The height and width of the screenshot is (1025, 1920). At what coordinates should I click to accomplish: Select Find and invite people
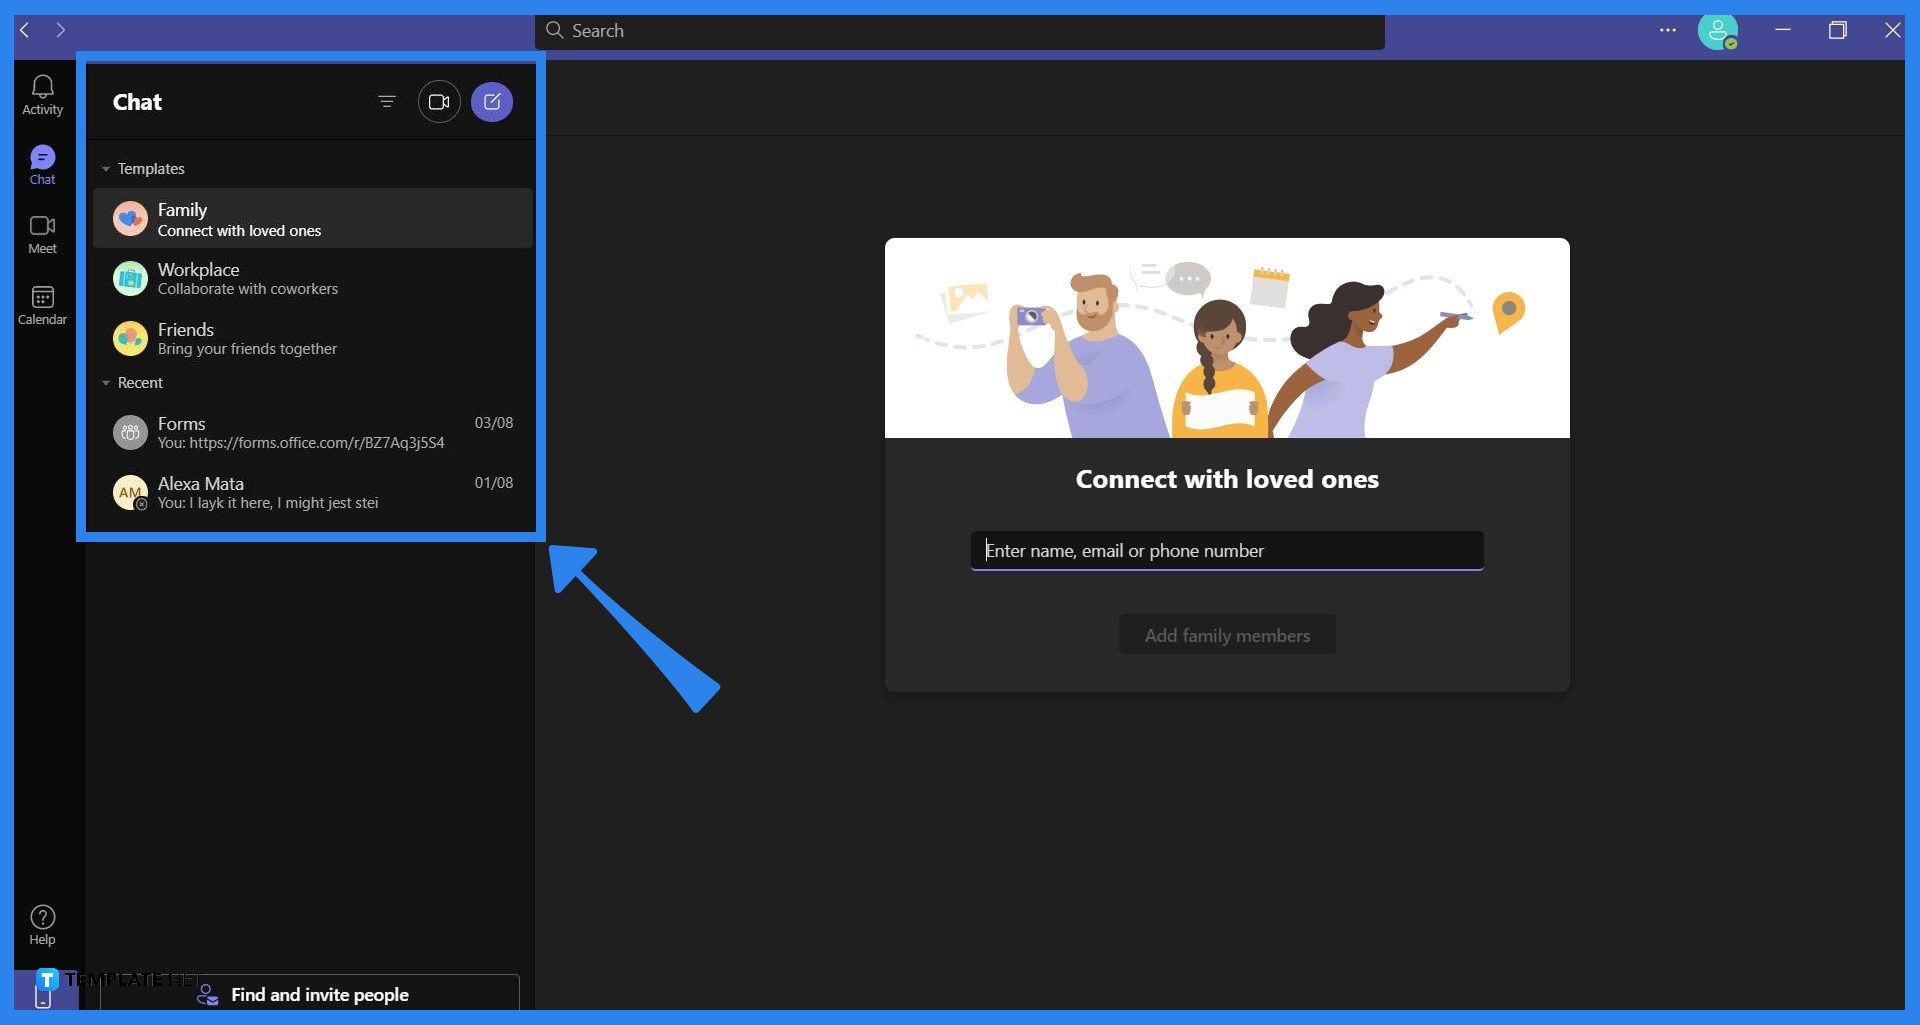[318, 994]
